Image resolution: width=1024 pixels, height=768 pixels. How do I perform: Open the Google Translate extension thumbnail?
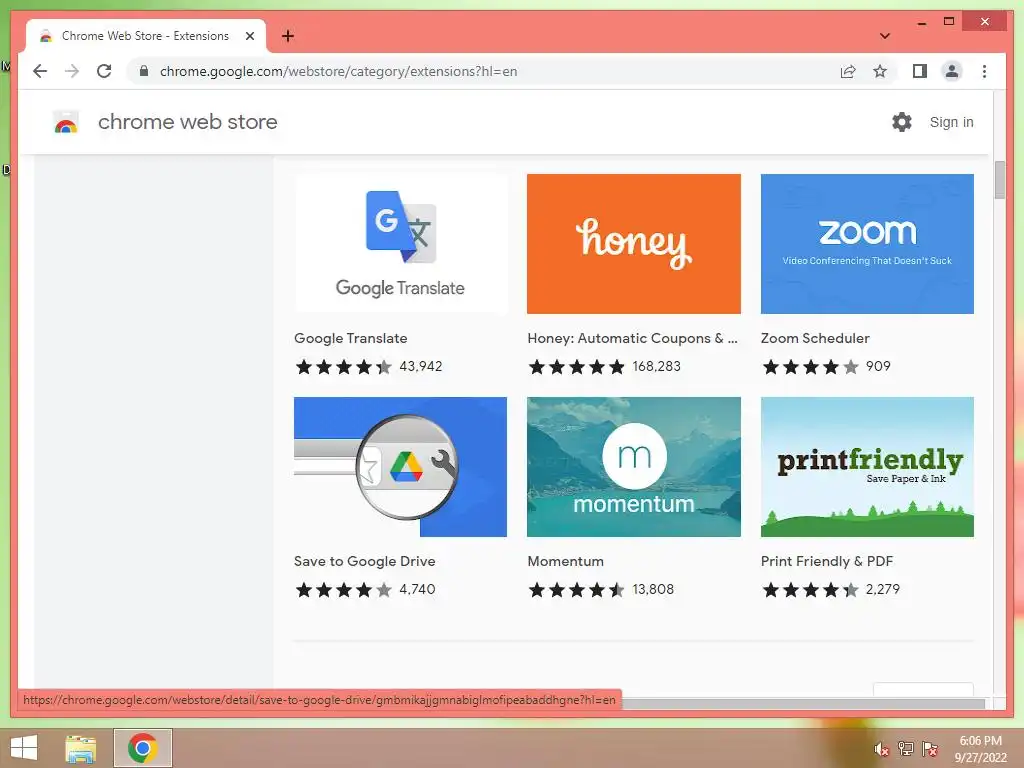(x=400, y=244)
